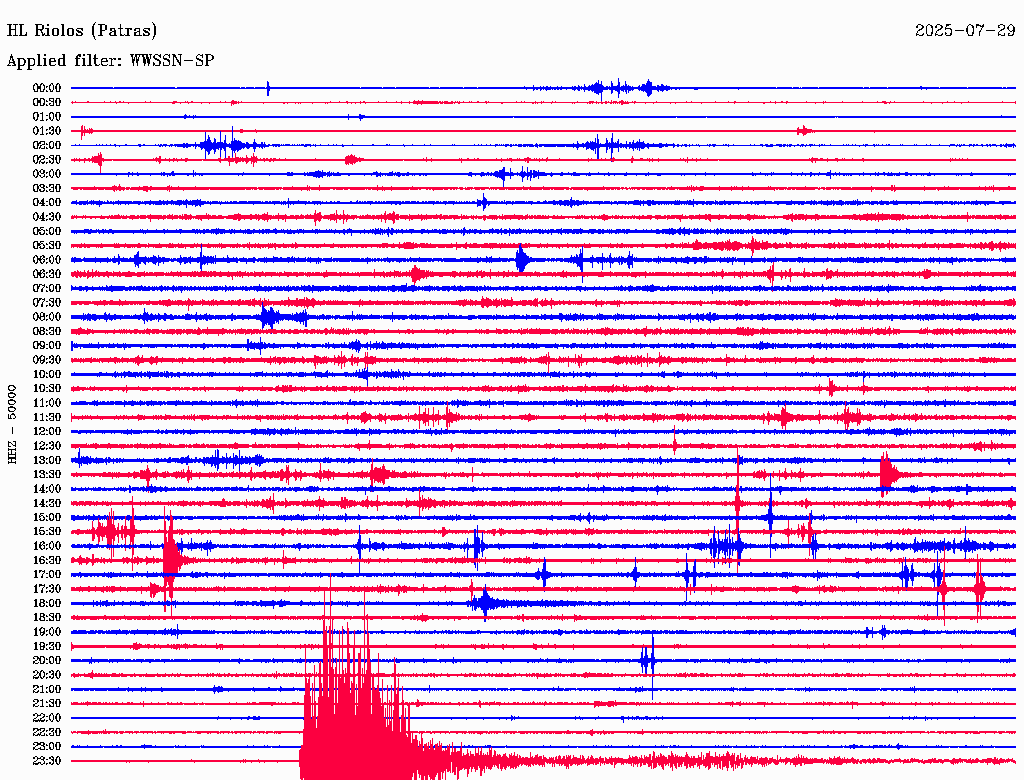
Task: Click the '00:00' time label
Action: (47, 88)
